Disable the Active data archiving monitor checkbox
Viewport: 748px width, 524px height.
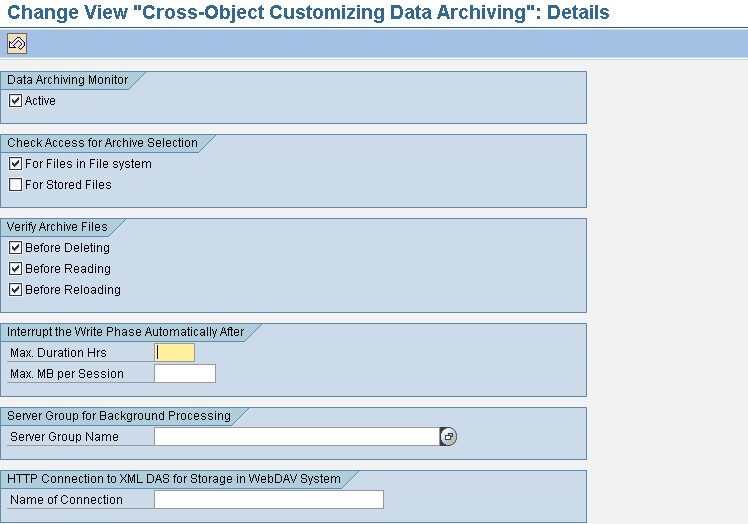click(x=15, y=101)
